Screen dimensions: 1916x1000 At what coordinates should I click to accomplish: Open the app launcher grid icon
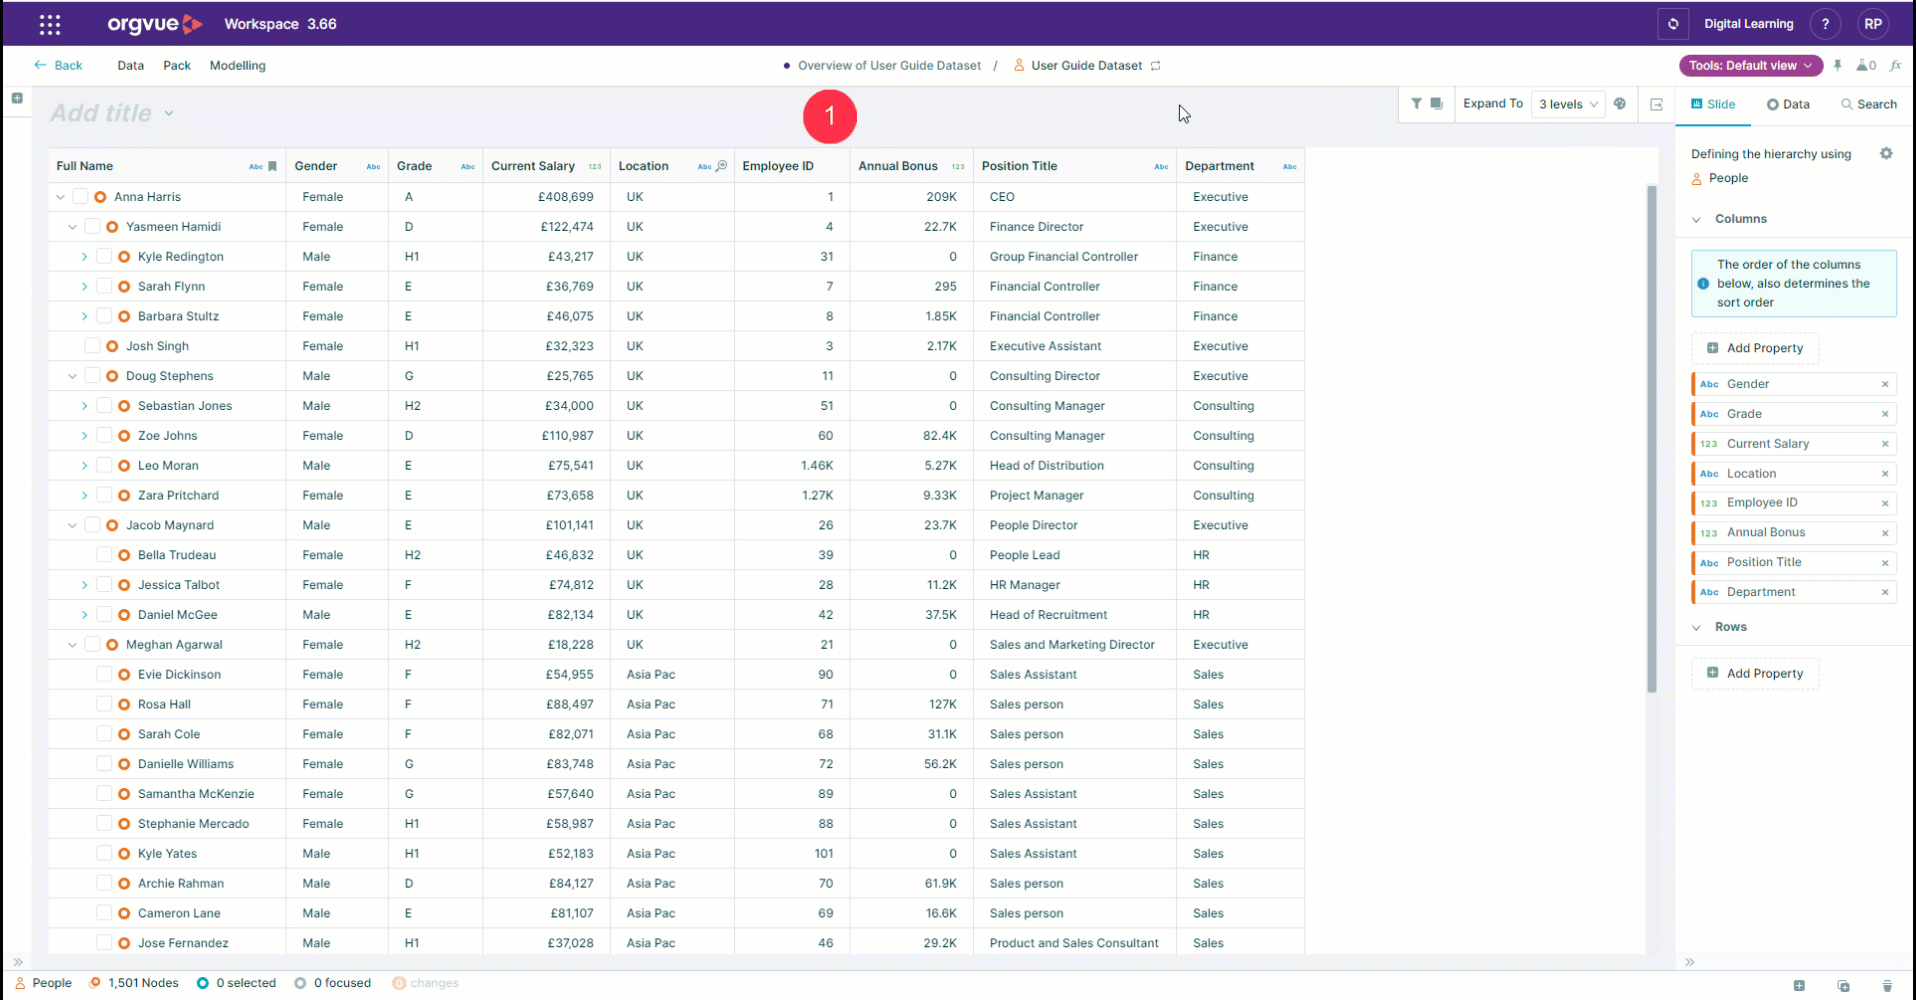tap(50, 24)
